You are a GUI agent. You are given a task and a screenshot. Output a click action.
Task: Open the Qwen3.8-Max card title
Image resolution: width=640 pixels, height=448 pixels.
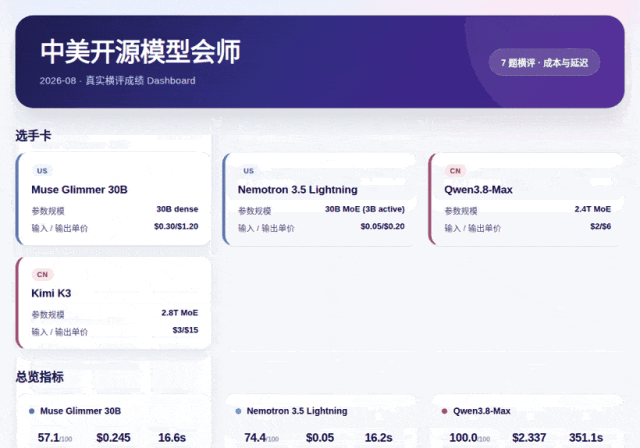pos(478,190)
